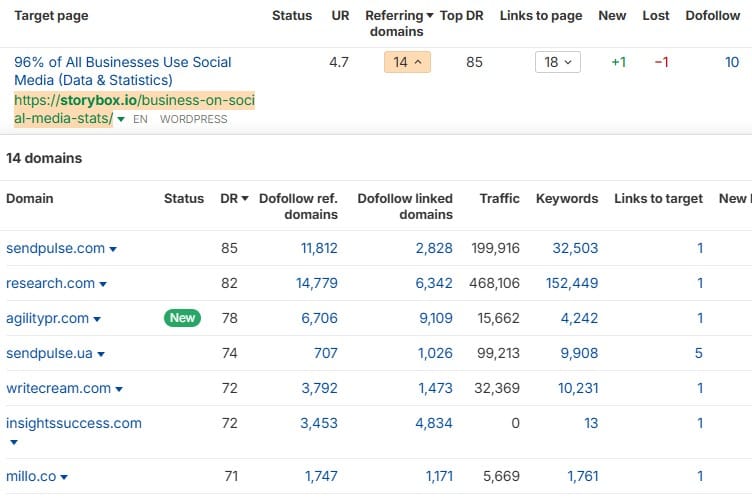Open the research.com domain link

(50, 284)
